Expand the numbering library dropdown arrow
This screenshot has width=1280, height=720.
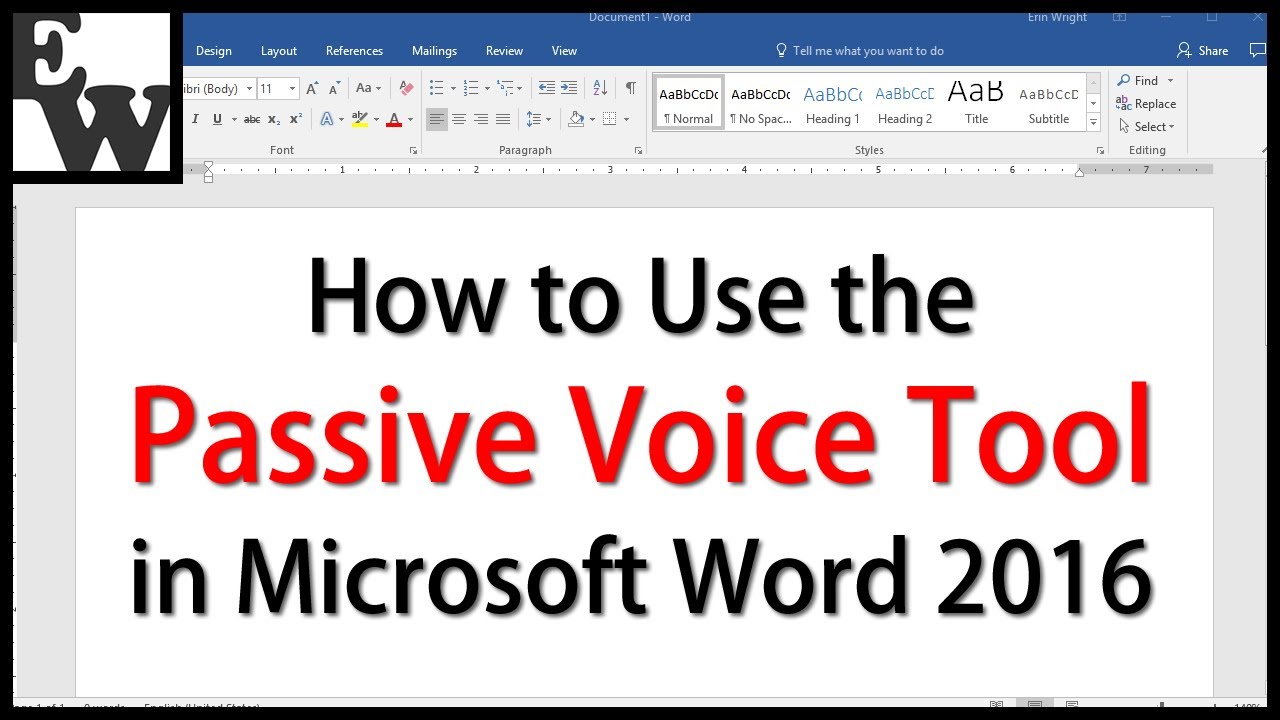488,89
